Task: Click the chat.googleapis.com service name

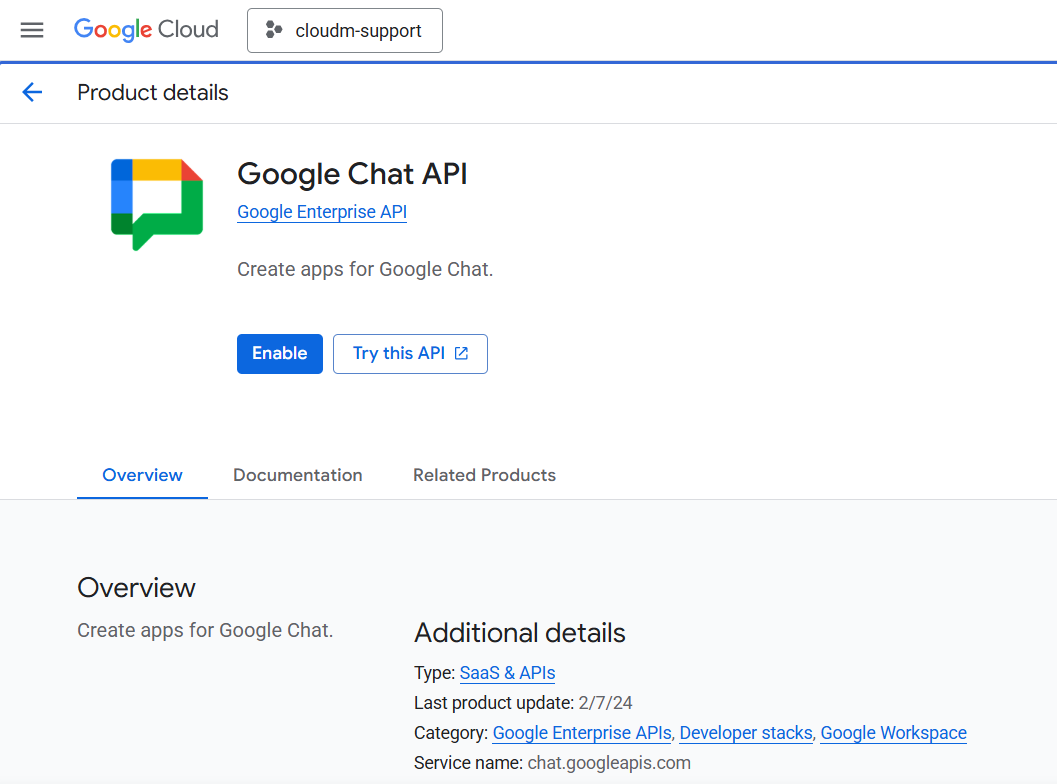Action: (609, 763)
